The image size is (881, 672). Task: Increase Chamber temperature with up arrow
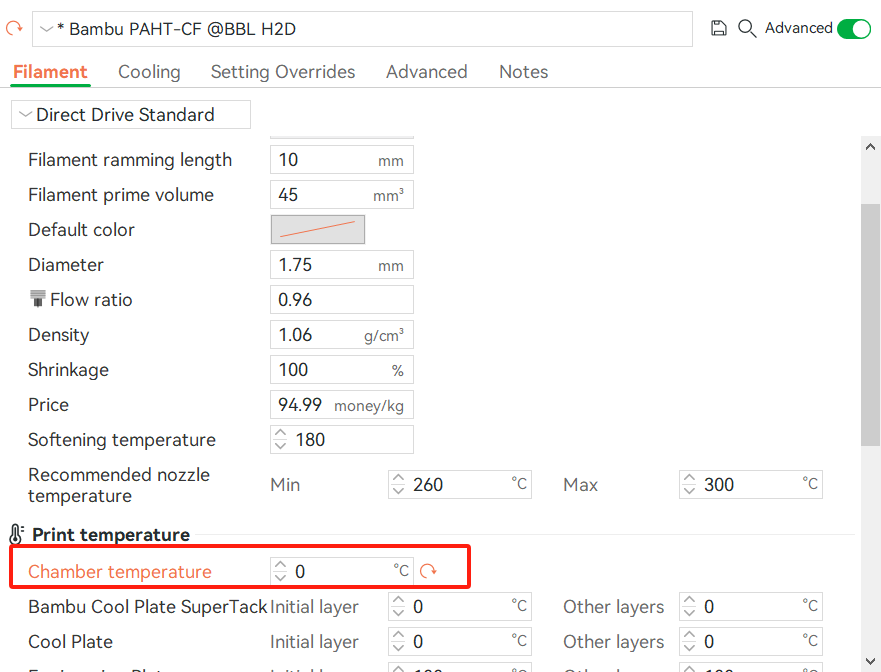[x=280, y=565]
